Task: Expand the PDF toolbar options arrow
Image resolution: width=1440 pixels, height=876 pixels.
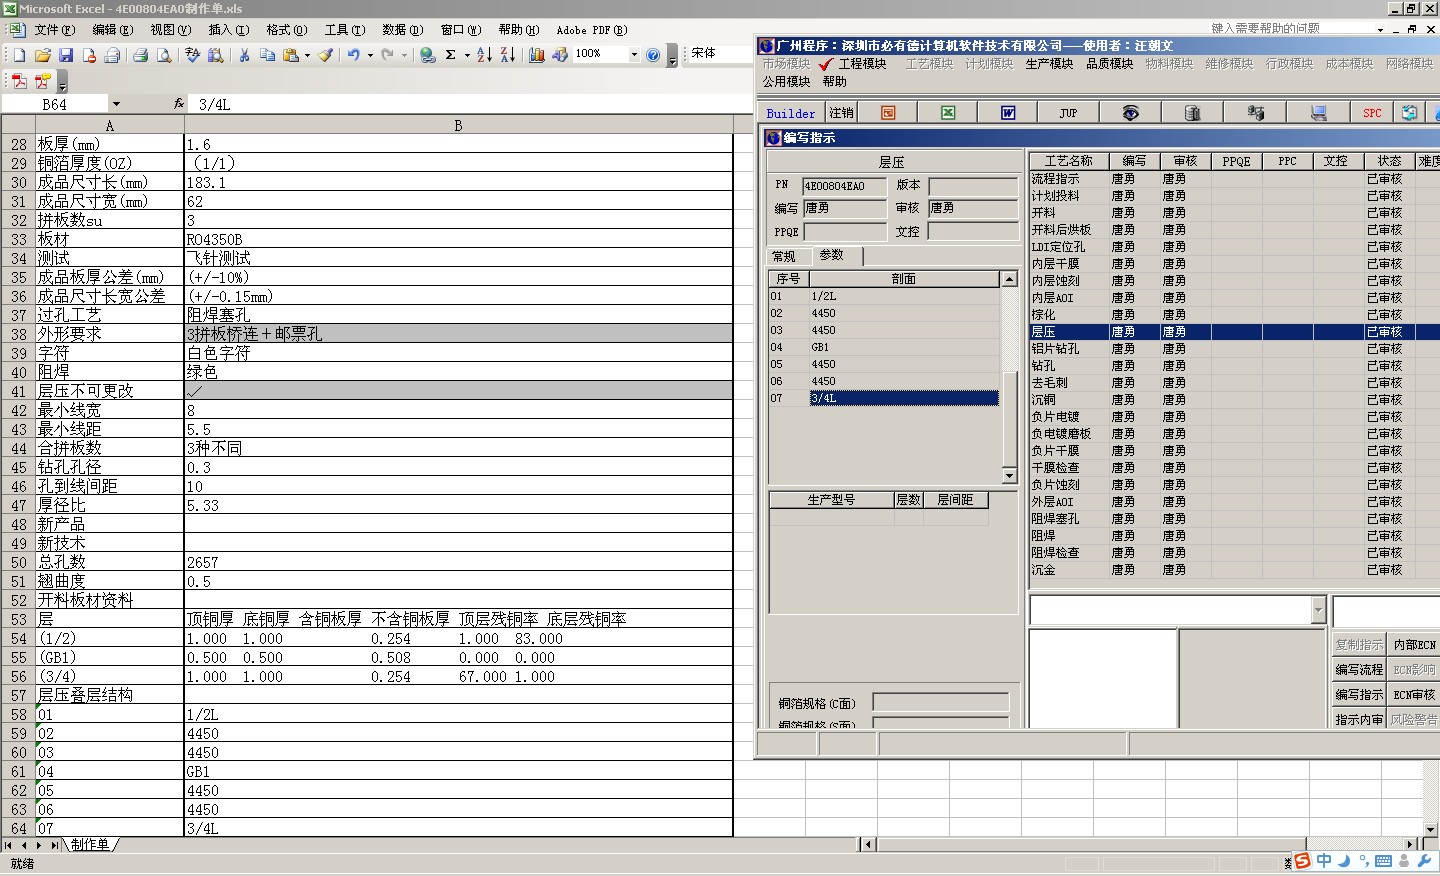Action: point(63,82)
